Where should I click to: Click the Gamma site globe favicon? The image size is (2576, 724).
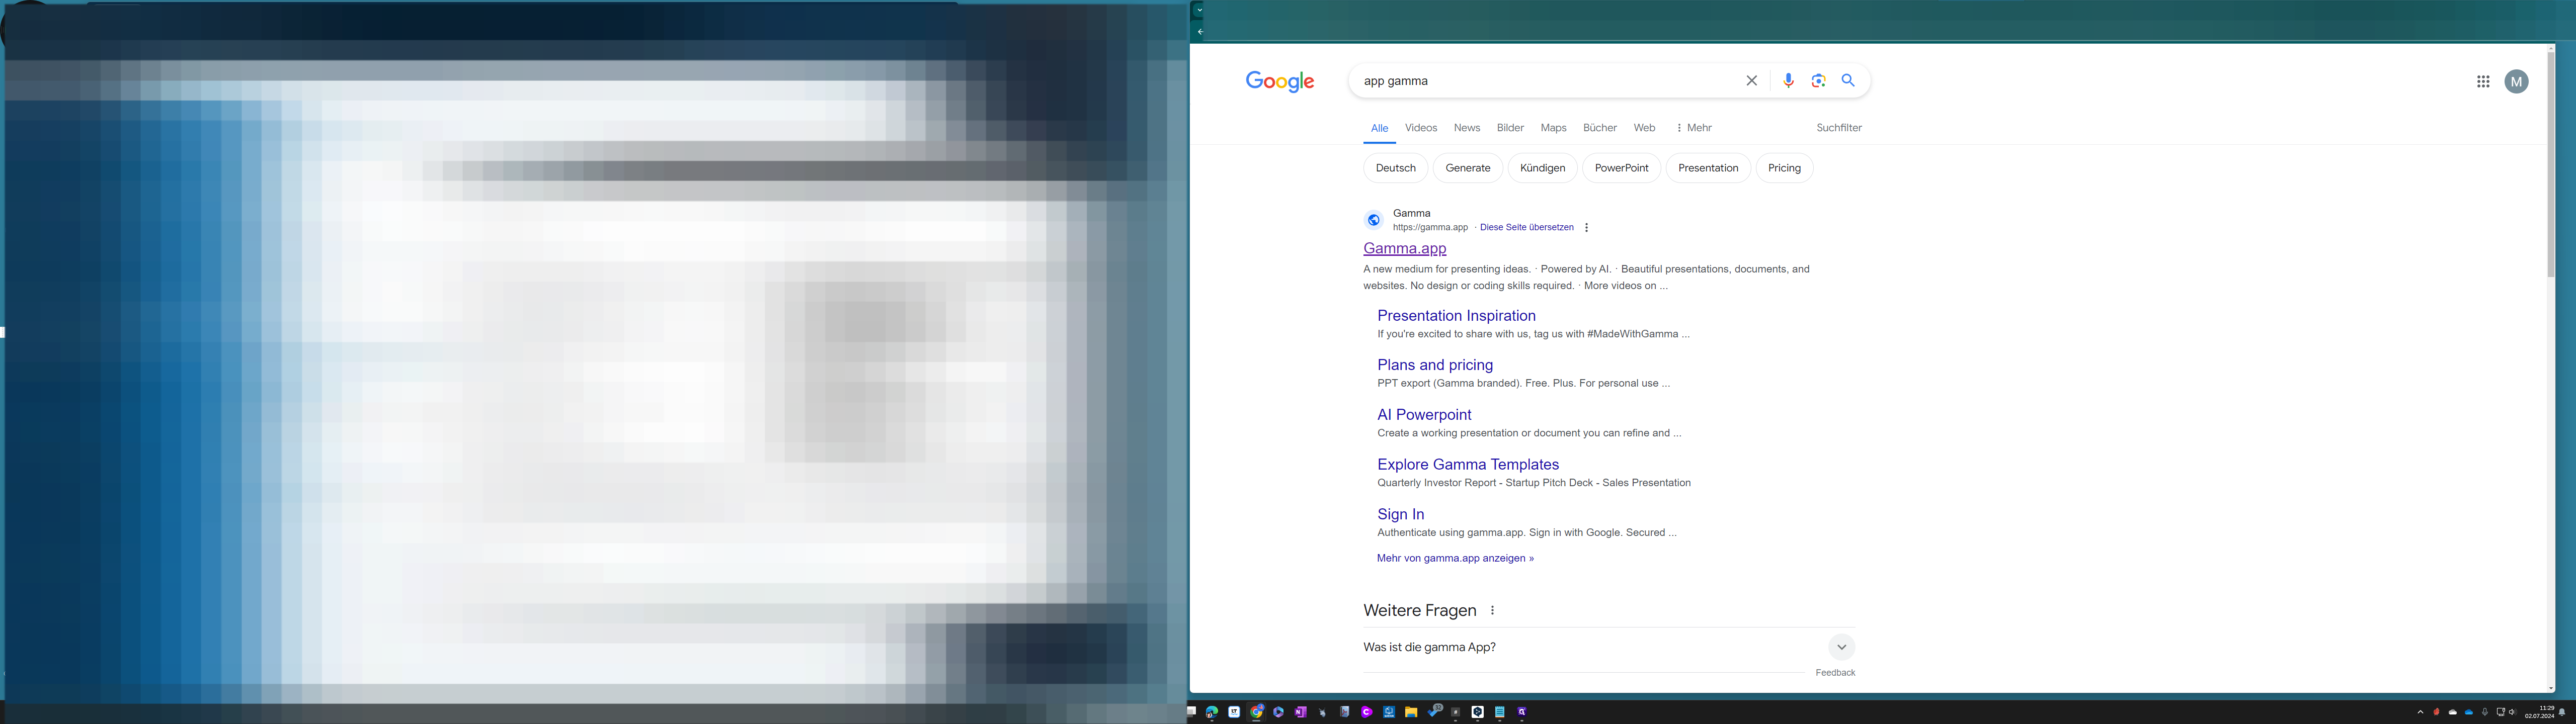coord(1374,220)
